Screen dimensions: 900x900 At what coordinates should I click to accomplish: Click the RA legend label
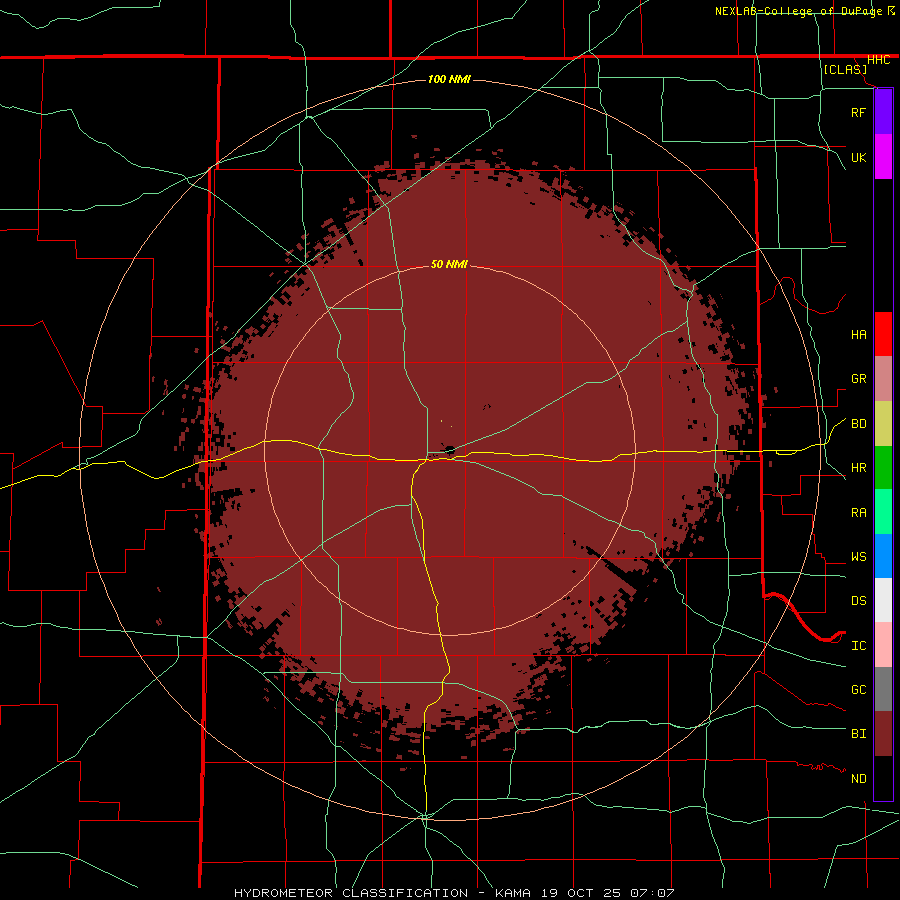pos(858,513)
